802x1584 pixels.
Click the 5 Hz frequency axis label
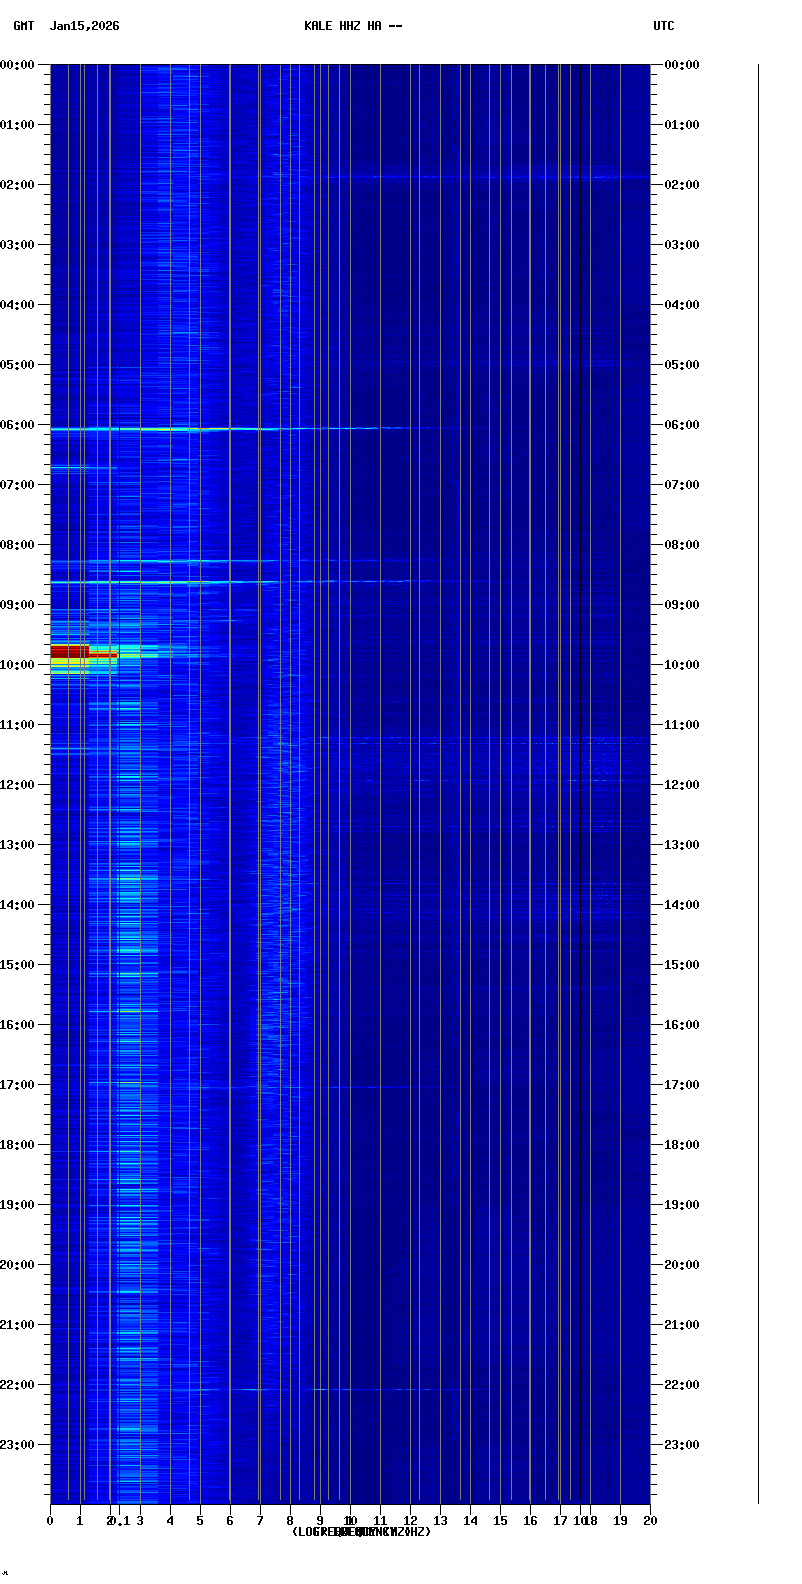[x=200, y=1521]
